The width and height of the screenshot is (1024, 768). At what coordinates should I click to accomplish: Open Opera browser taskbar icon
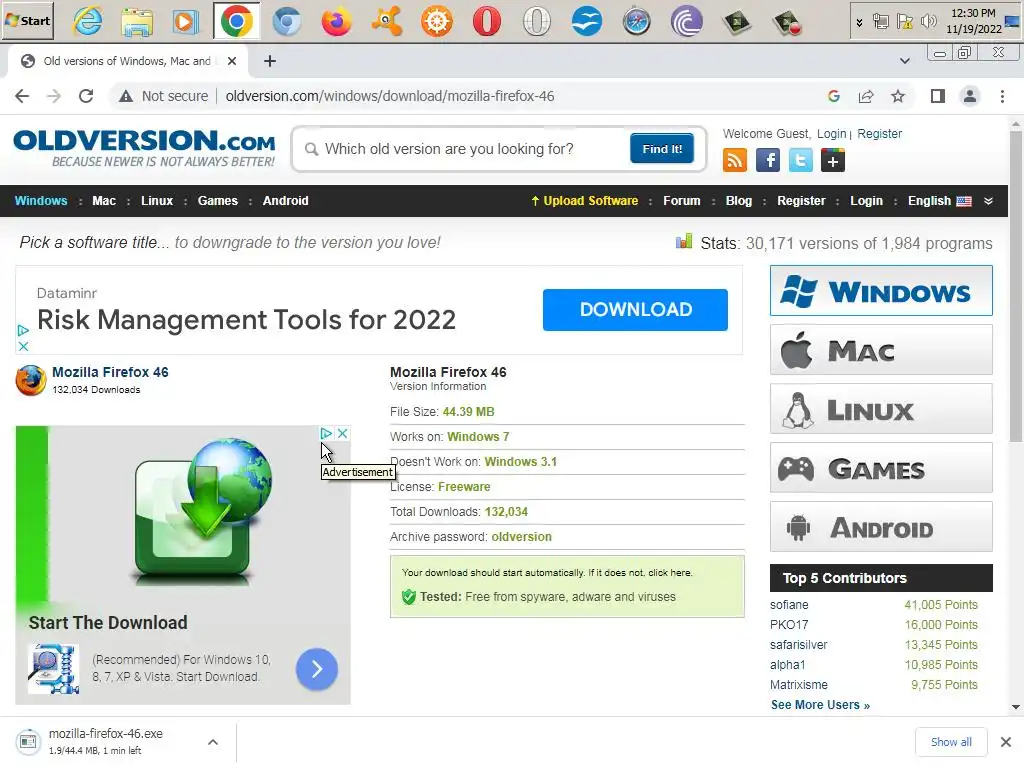click(x=487, y=22)
